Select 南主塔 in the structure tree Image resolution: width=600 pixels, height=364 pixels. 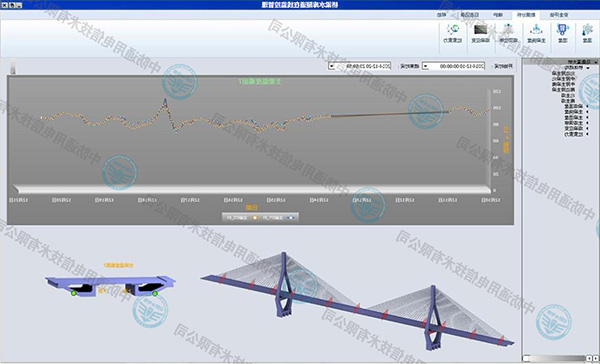coord(570,101)
